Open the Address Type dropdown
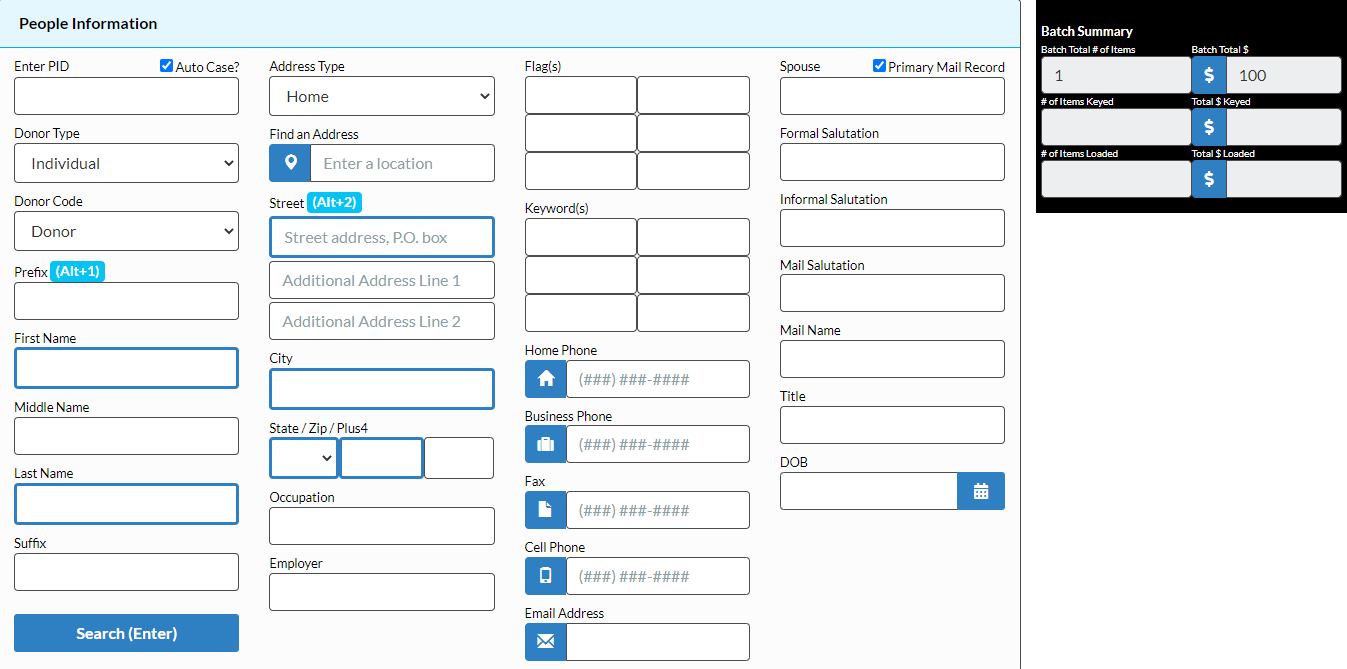Image resolution: width=1347 pixels, height=669 pixels. point(381,95)
